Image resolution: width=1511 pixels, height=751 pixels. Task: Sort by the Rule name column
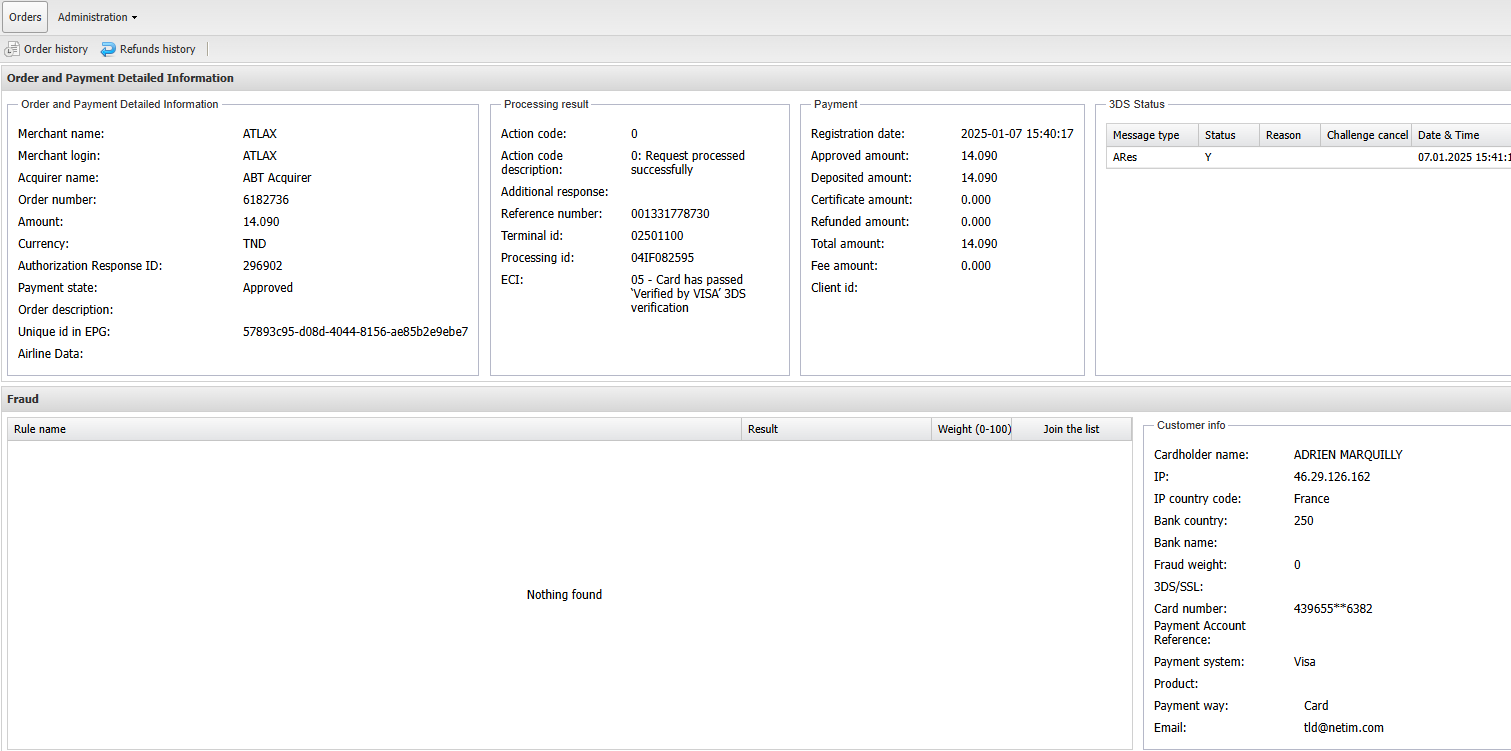click(375, 429)
